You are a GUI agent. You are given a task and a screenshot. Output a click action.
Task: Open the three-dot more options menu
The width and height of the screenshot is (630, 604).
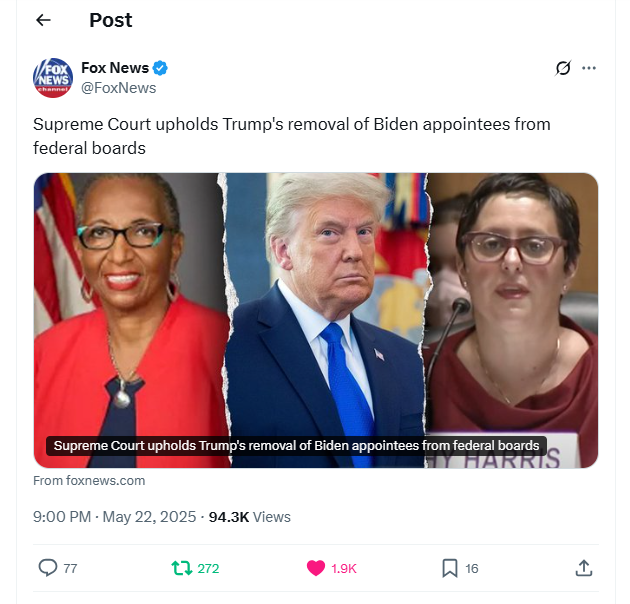pyautogui.click(x=589, y=68)
